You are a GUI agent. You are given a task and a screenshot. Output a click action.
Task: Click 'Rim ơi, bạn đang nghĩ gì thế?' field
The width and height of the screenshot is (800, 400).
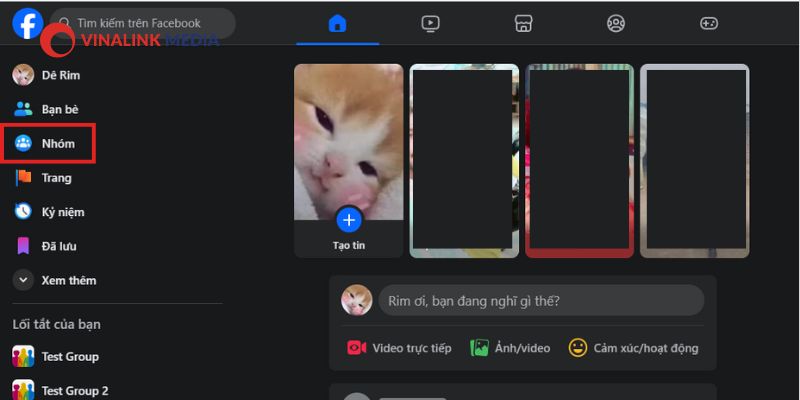(x=541, y=300)
